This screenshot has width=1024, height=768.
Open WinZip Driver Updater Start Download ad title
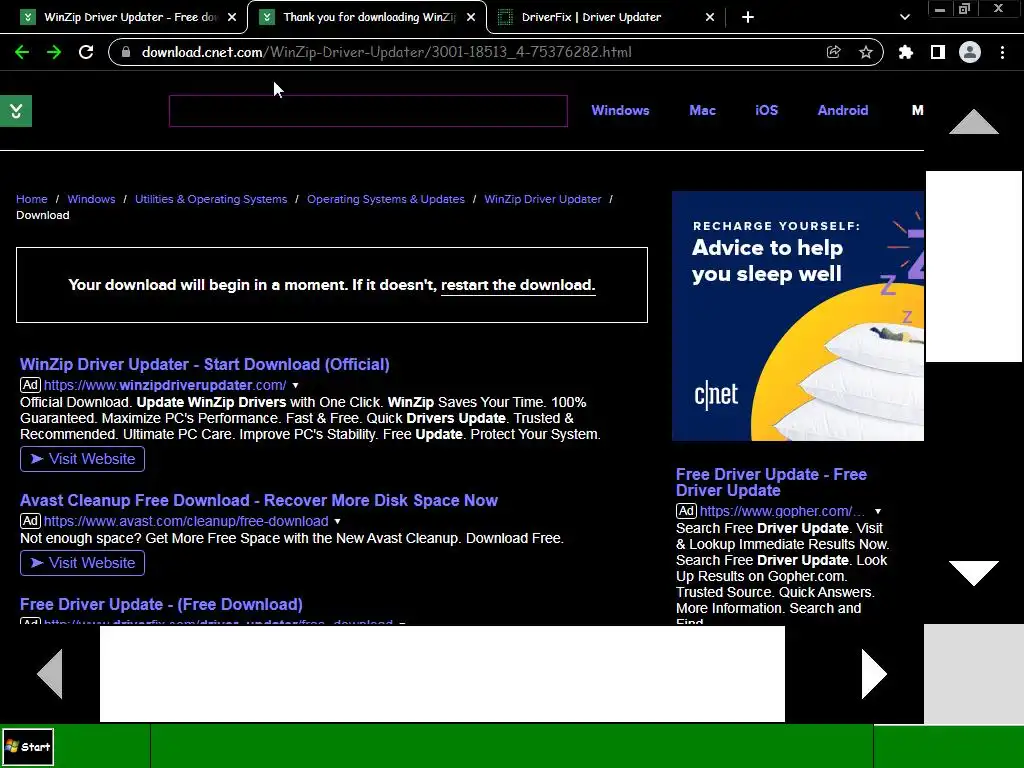(204, 364)
